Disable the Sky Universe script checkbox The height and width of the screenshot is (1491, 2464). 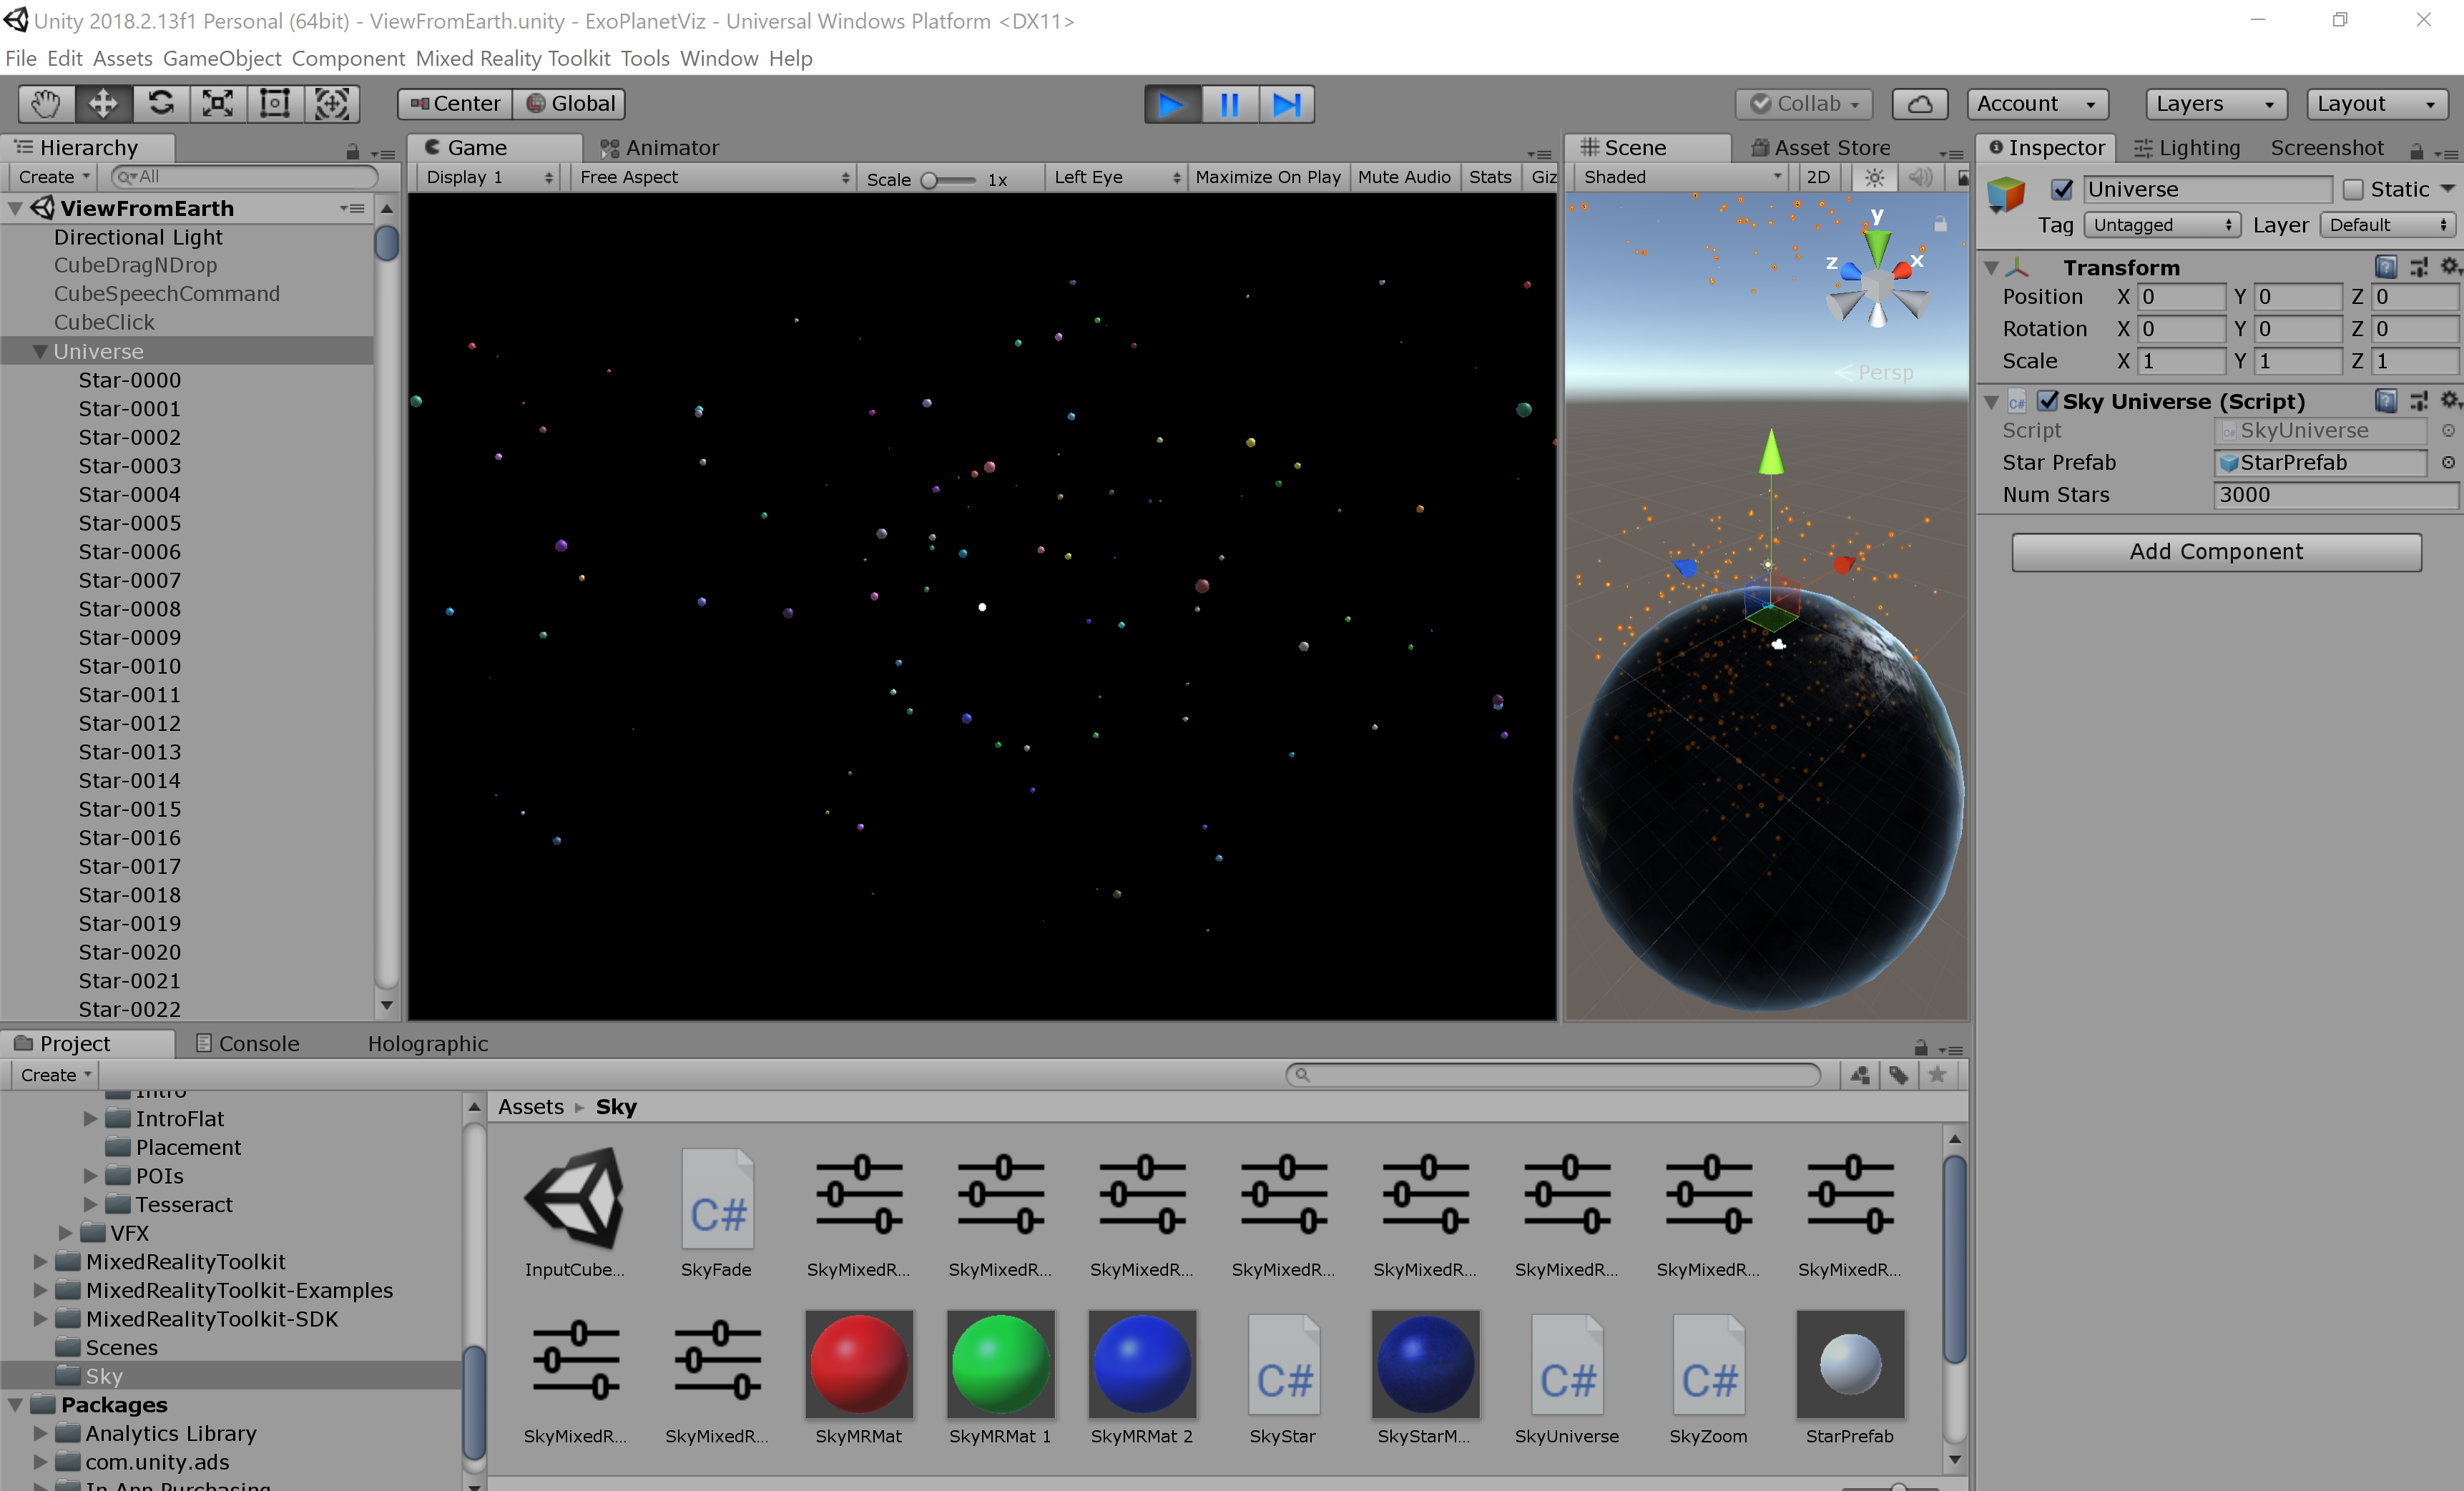point(2047,401)
